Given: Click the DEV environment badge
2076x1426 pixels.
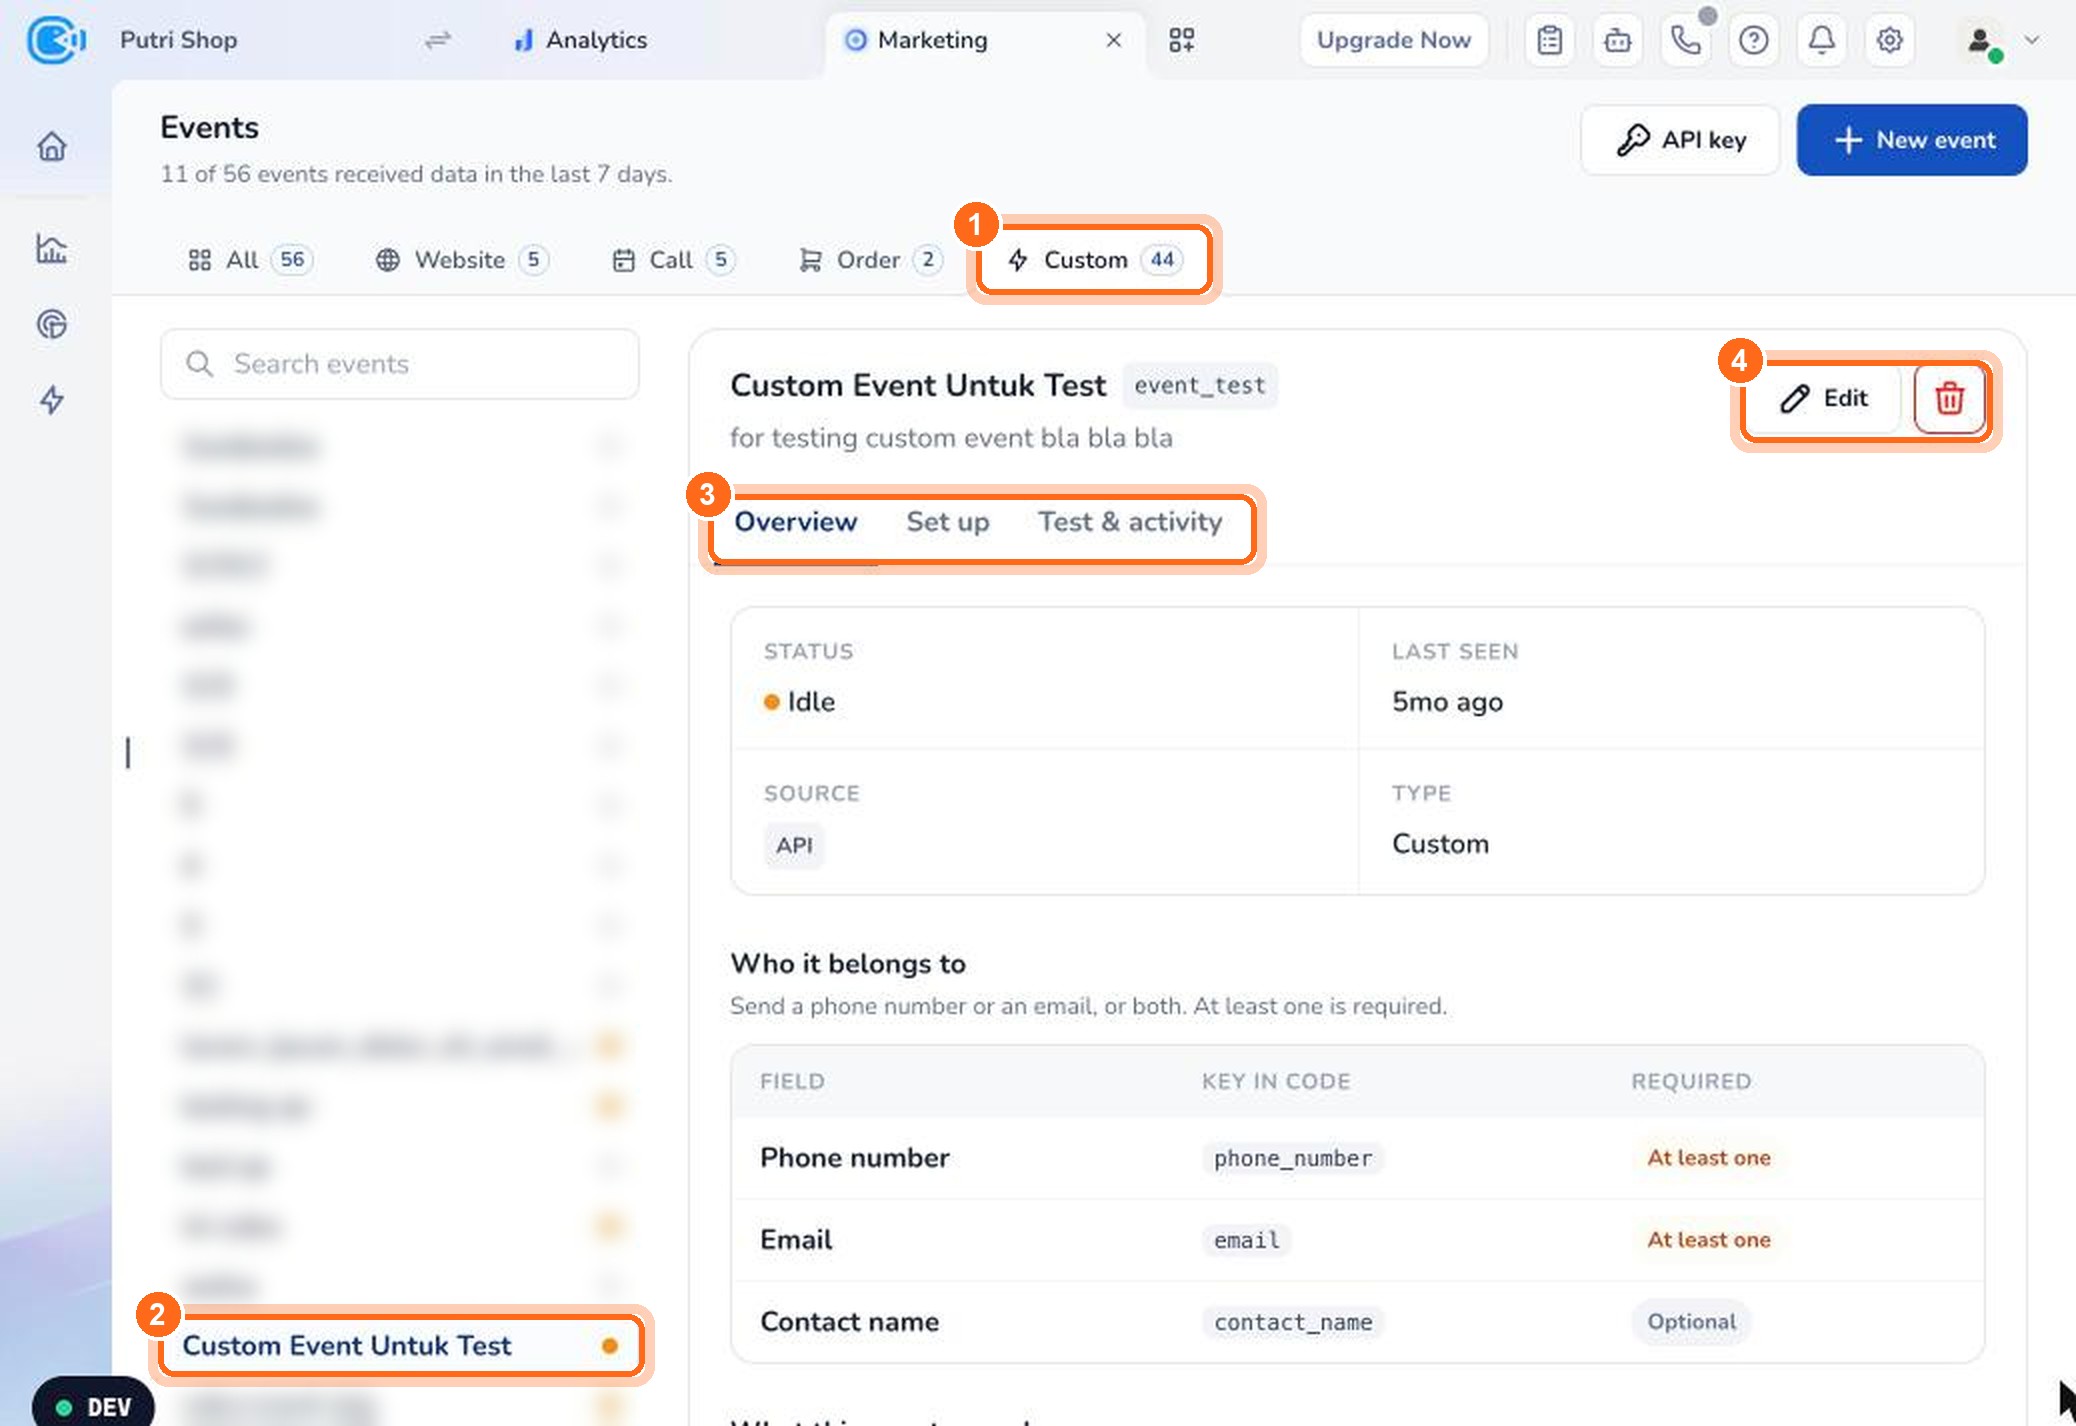Looking at the screenshot, I should tap(94, 1406).
